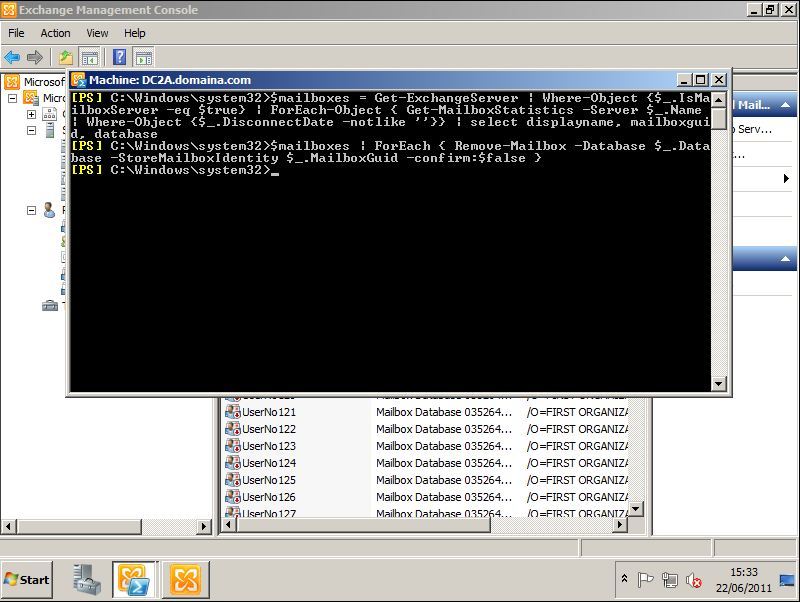Open the Help menu
Image resolution: width=800 pixels, height=602 pixels.
point(135,33)
